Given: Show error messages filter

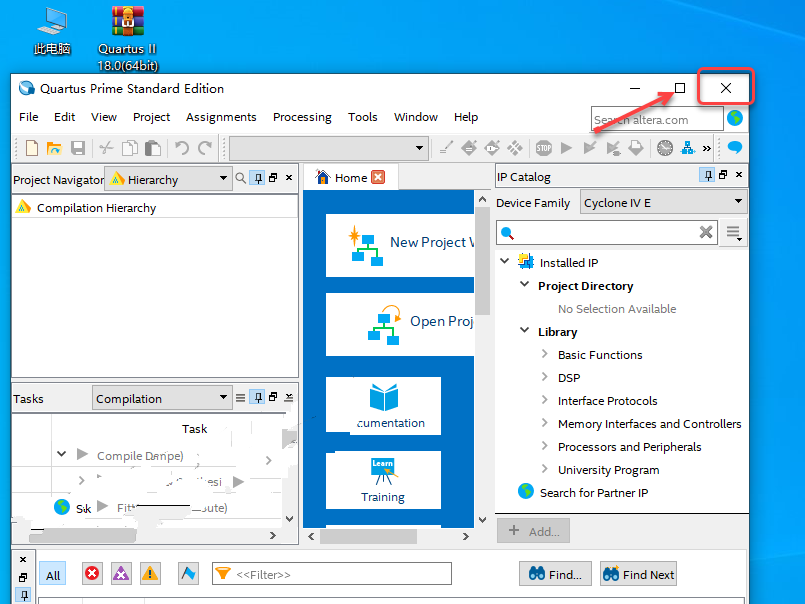Looking at the screenshot, I should 92,573.
